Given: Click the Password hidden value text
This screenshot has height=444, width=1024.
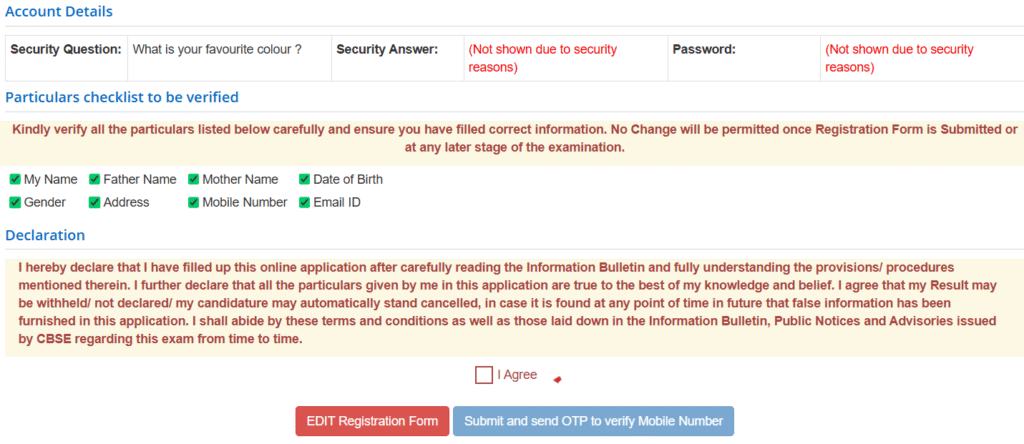Looking at the screenshot, I should (x=899, y=58).
